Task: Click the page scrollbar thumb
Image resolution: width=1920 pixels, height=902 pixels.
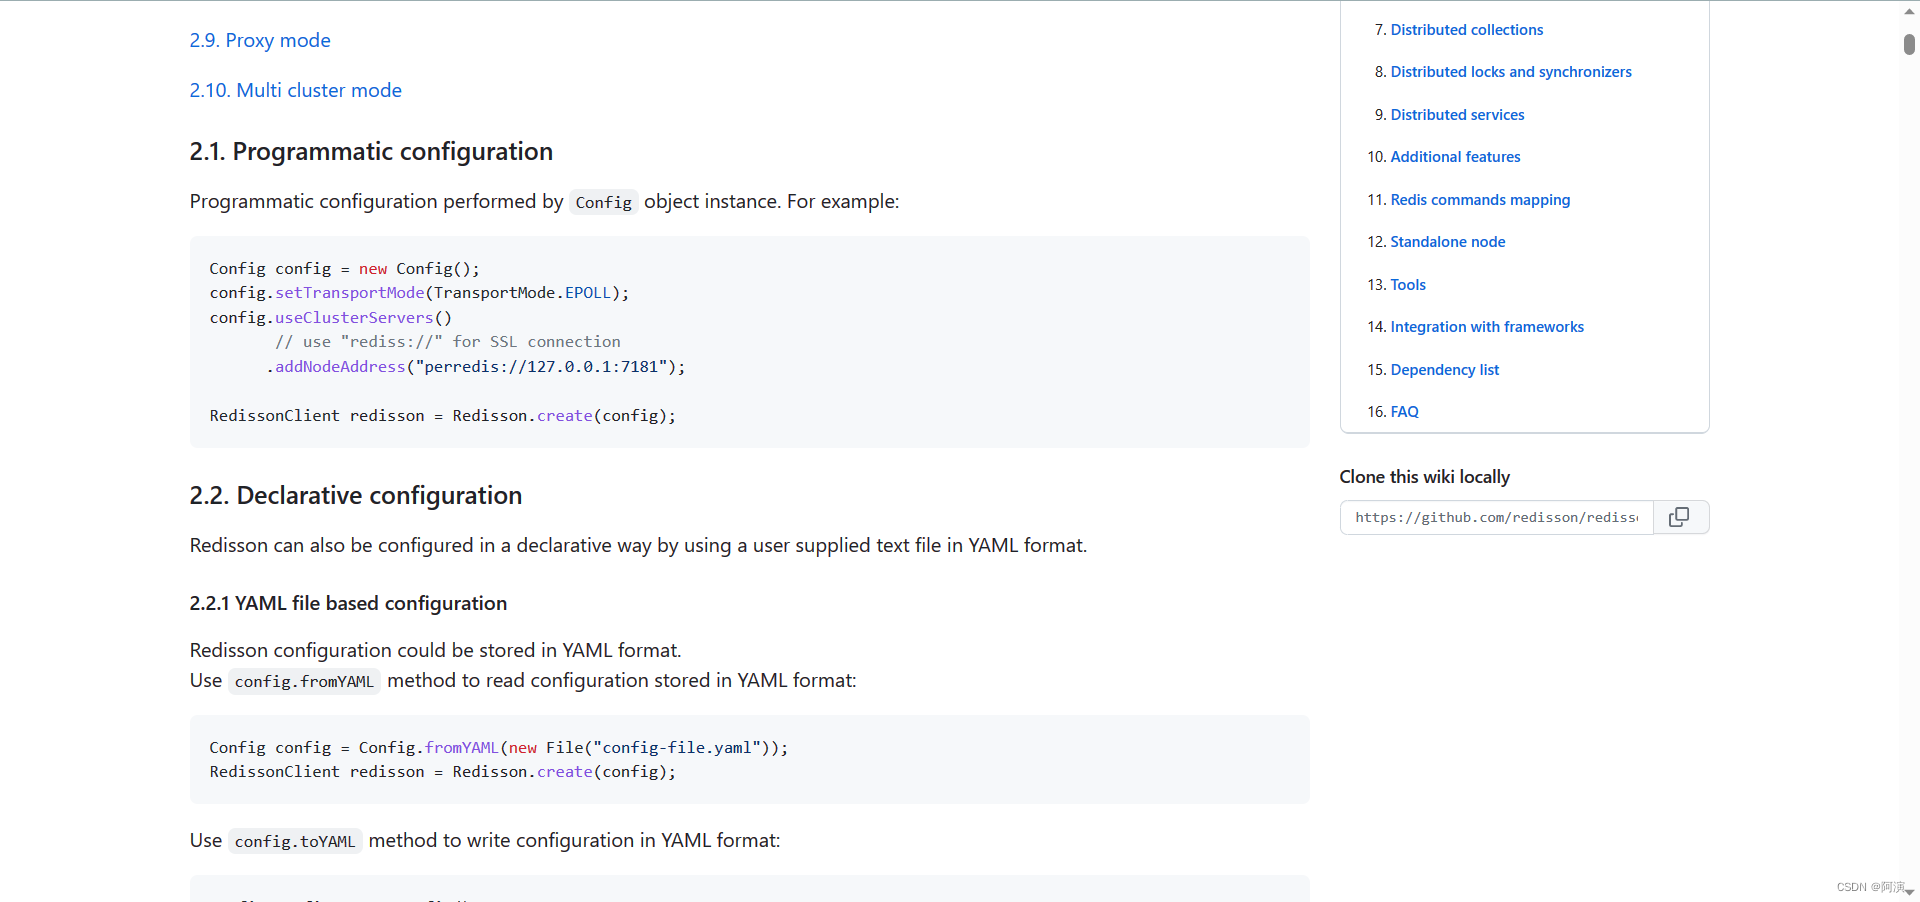Action: pos(1909,44)
